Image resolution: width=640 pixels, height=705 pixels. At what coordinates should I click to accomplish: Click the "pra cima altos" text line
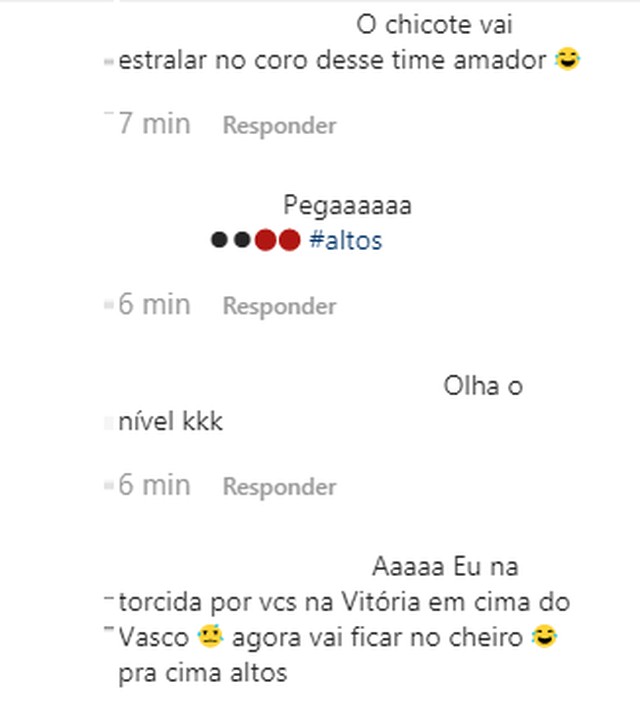203,673
